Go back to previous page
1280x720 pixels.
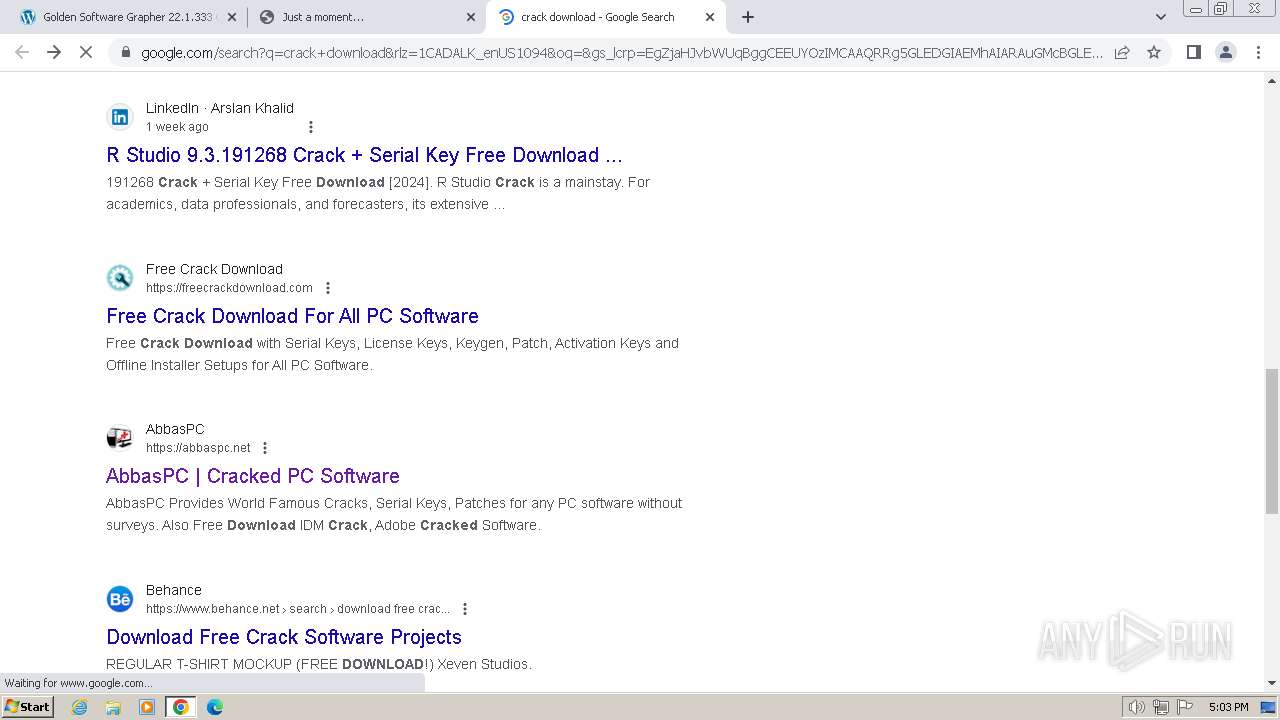pyautogui.click(x=22, y=52)
